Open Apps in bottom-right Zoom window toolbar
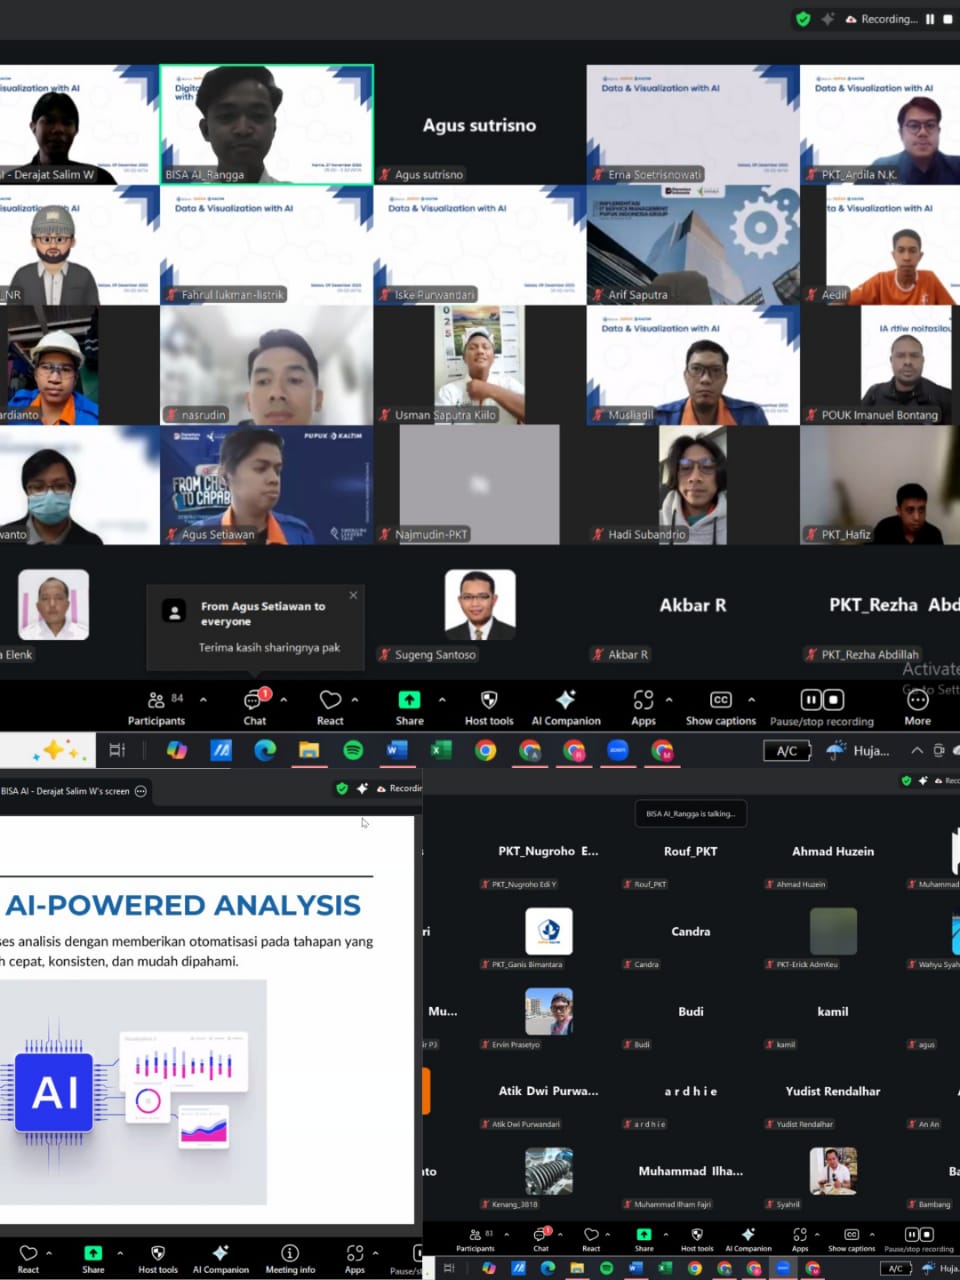The image size is (960, 1280). 800,1240
